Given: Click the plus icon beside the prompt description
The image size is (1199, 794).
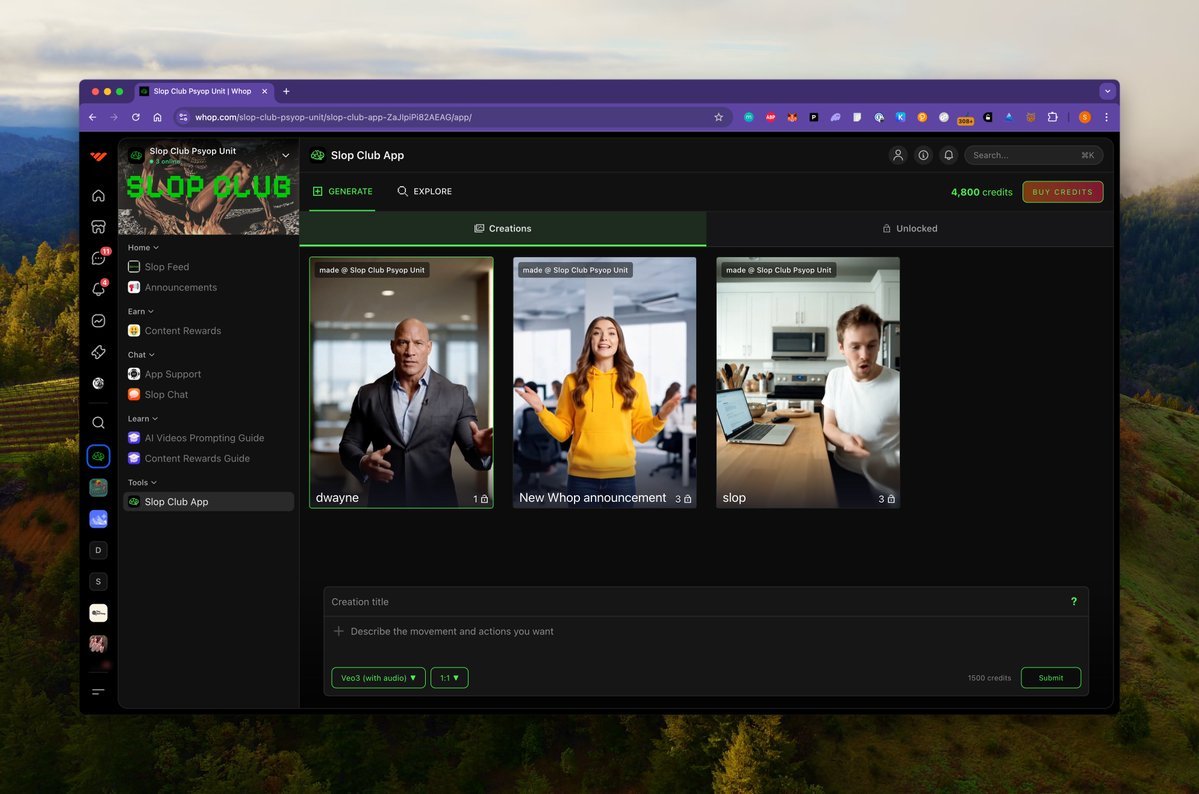Looking at the screenshot, I should coord(339,631).
